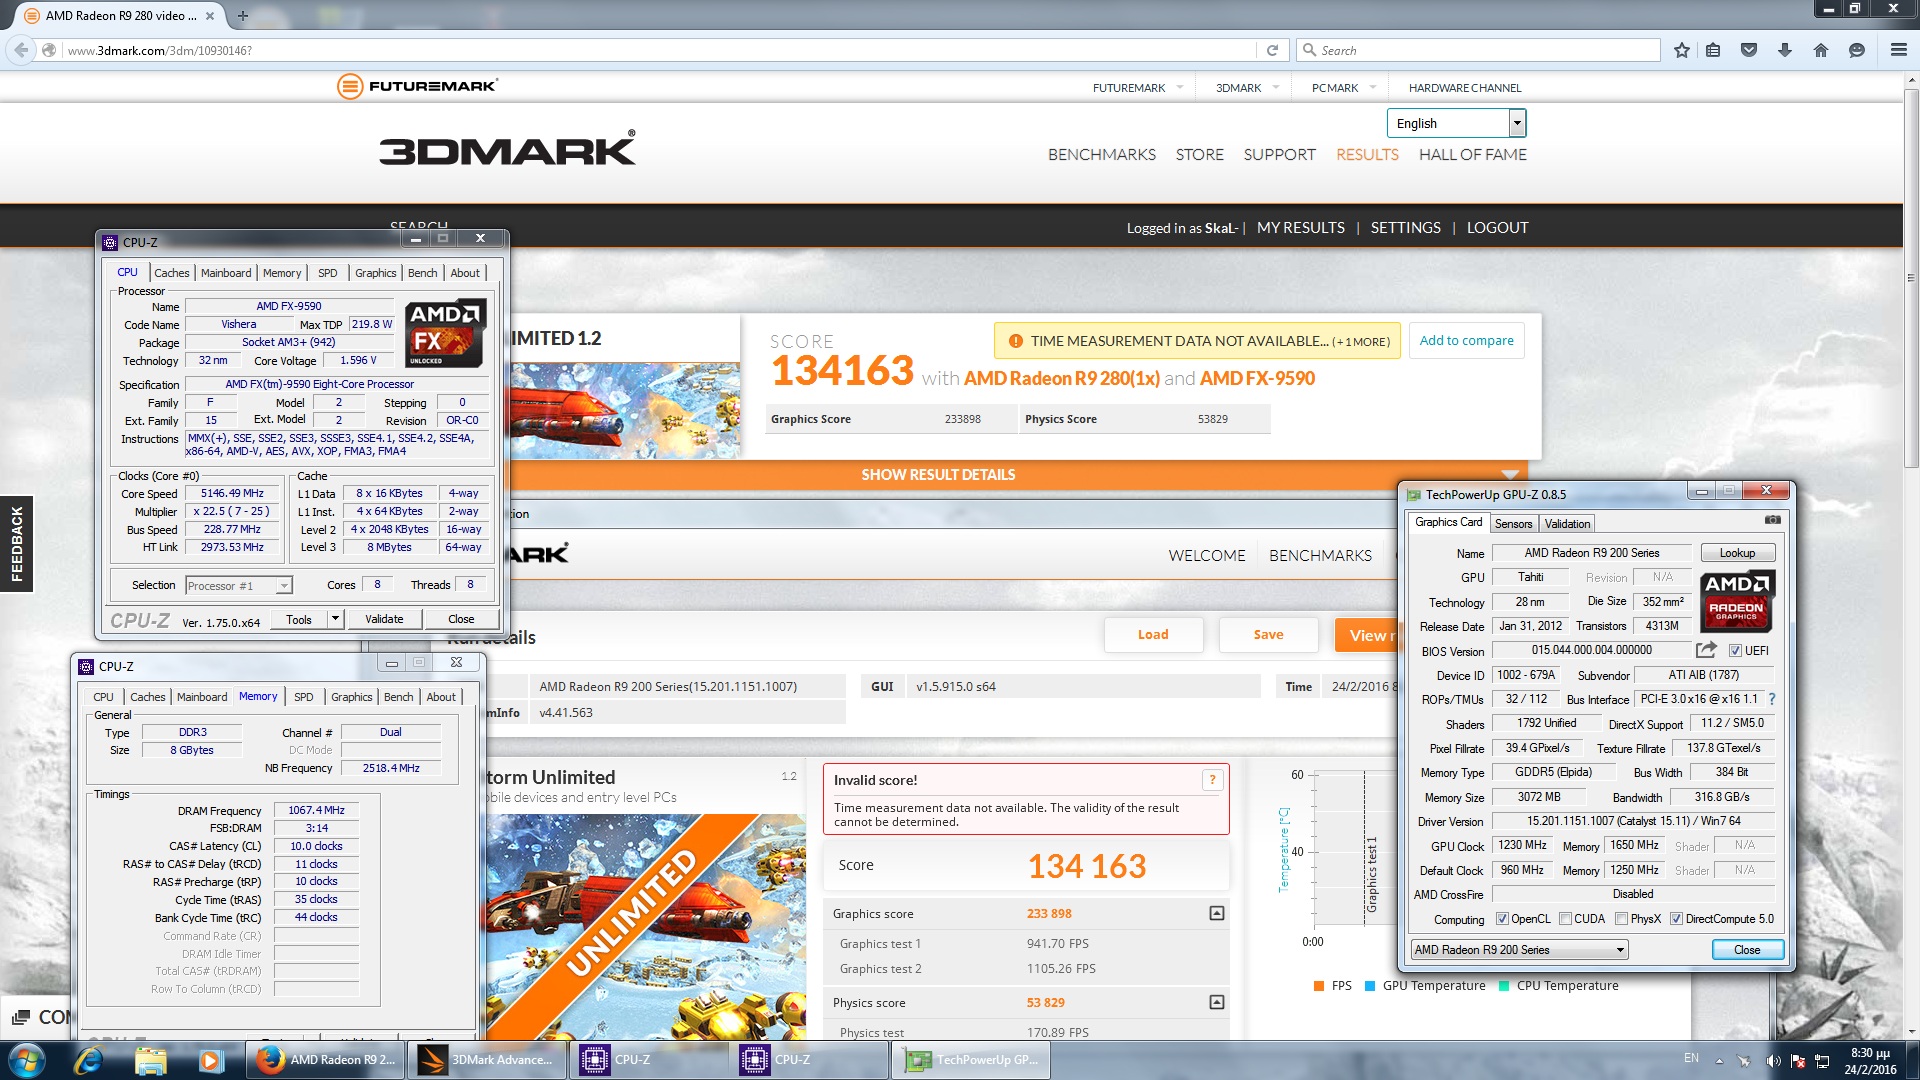Take a GPU-Z screenshot with camera icon
Screen dimensions: 1920x1080
1773,520
